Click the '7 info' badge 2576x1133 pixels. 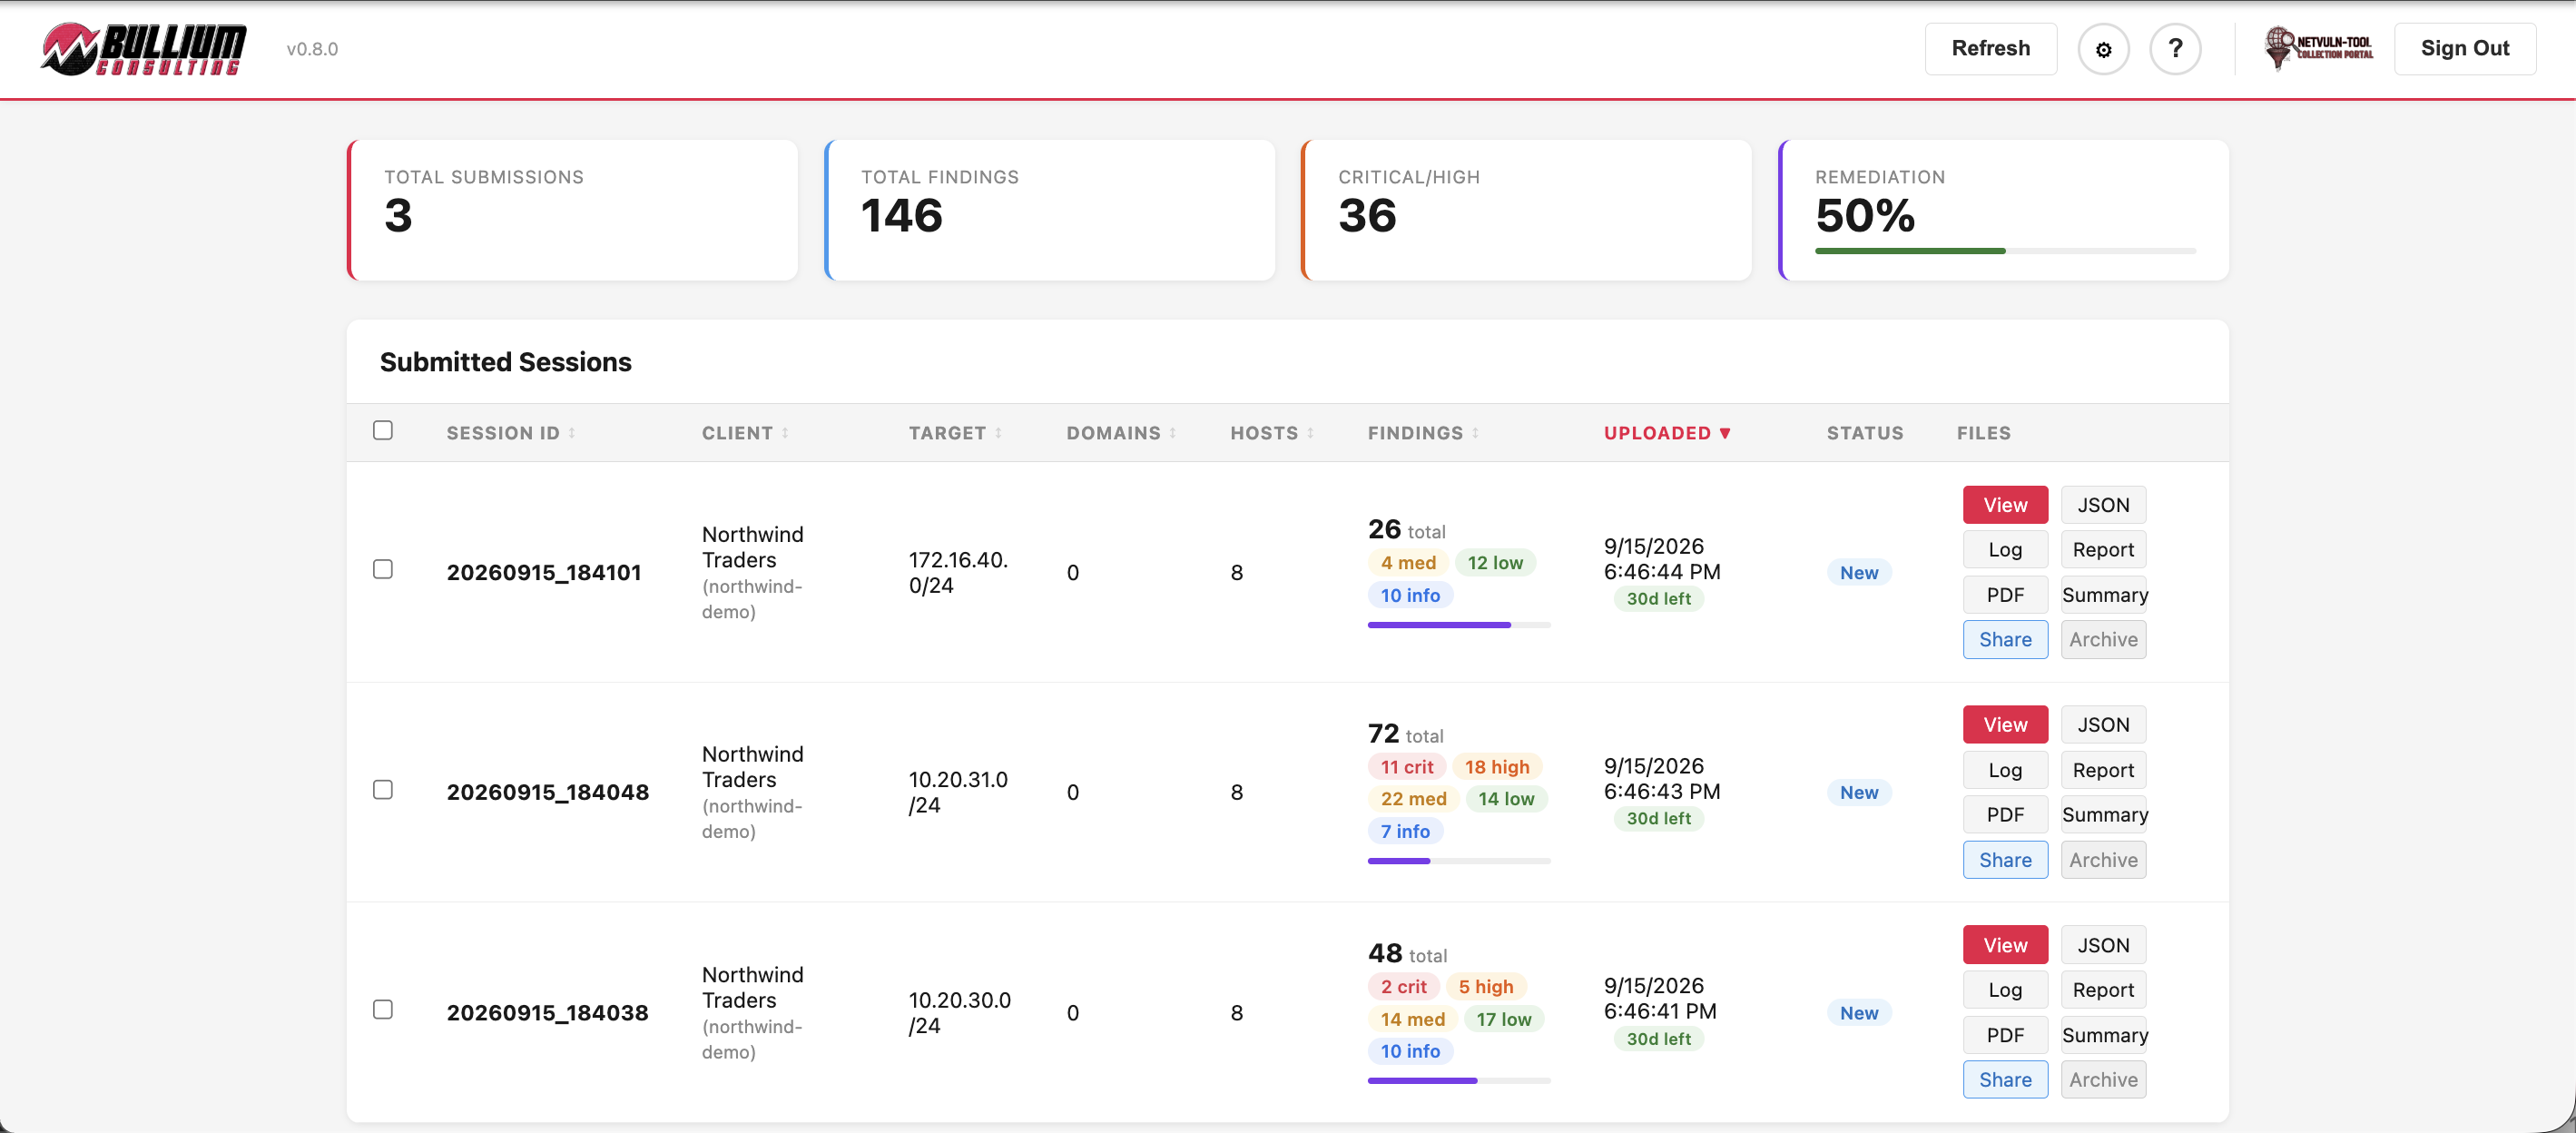point(1405,831)
